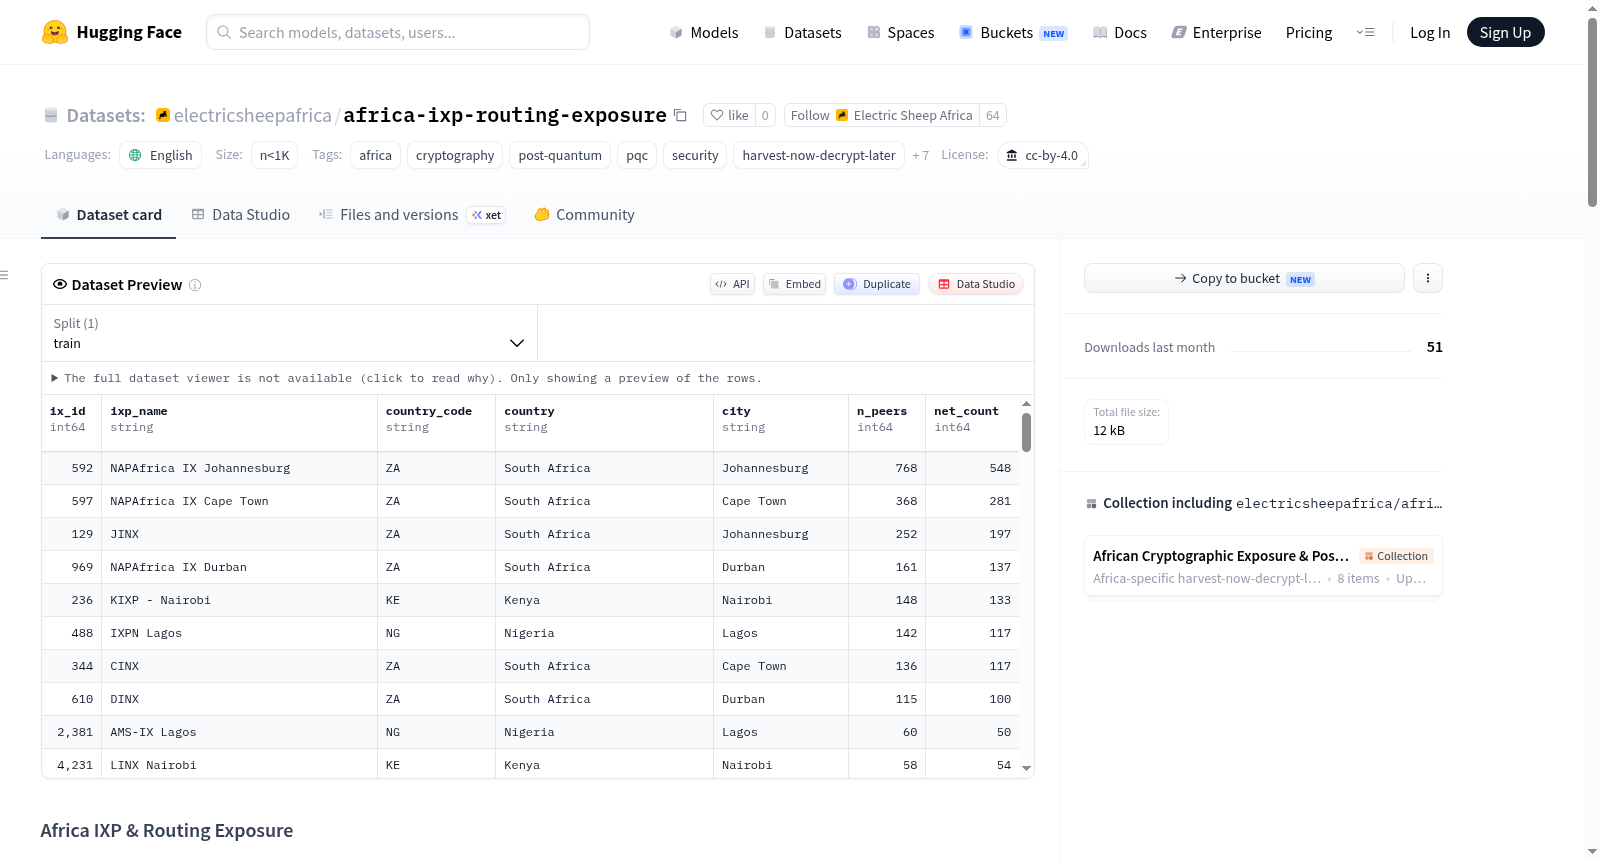
Task: Open the Community tab
Action: tap(585, 214)
